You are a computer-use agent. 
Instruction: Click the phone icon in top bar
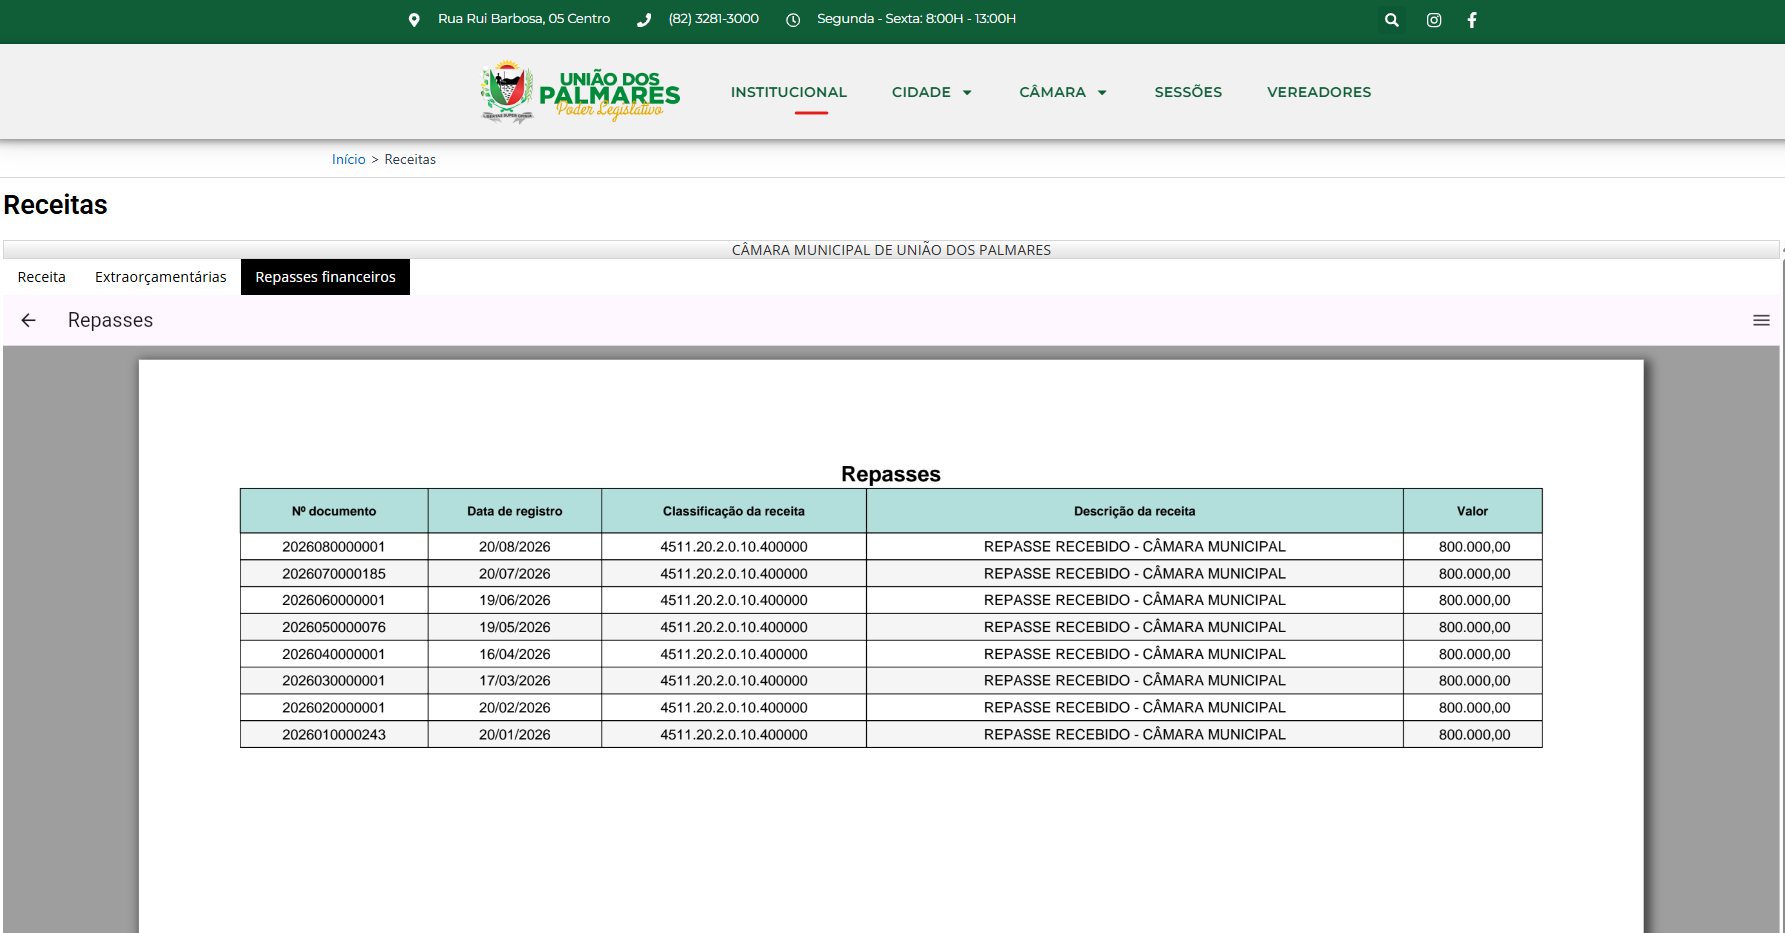click(x=644, y=20)
